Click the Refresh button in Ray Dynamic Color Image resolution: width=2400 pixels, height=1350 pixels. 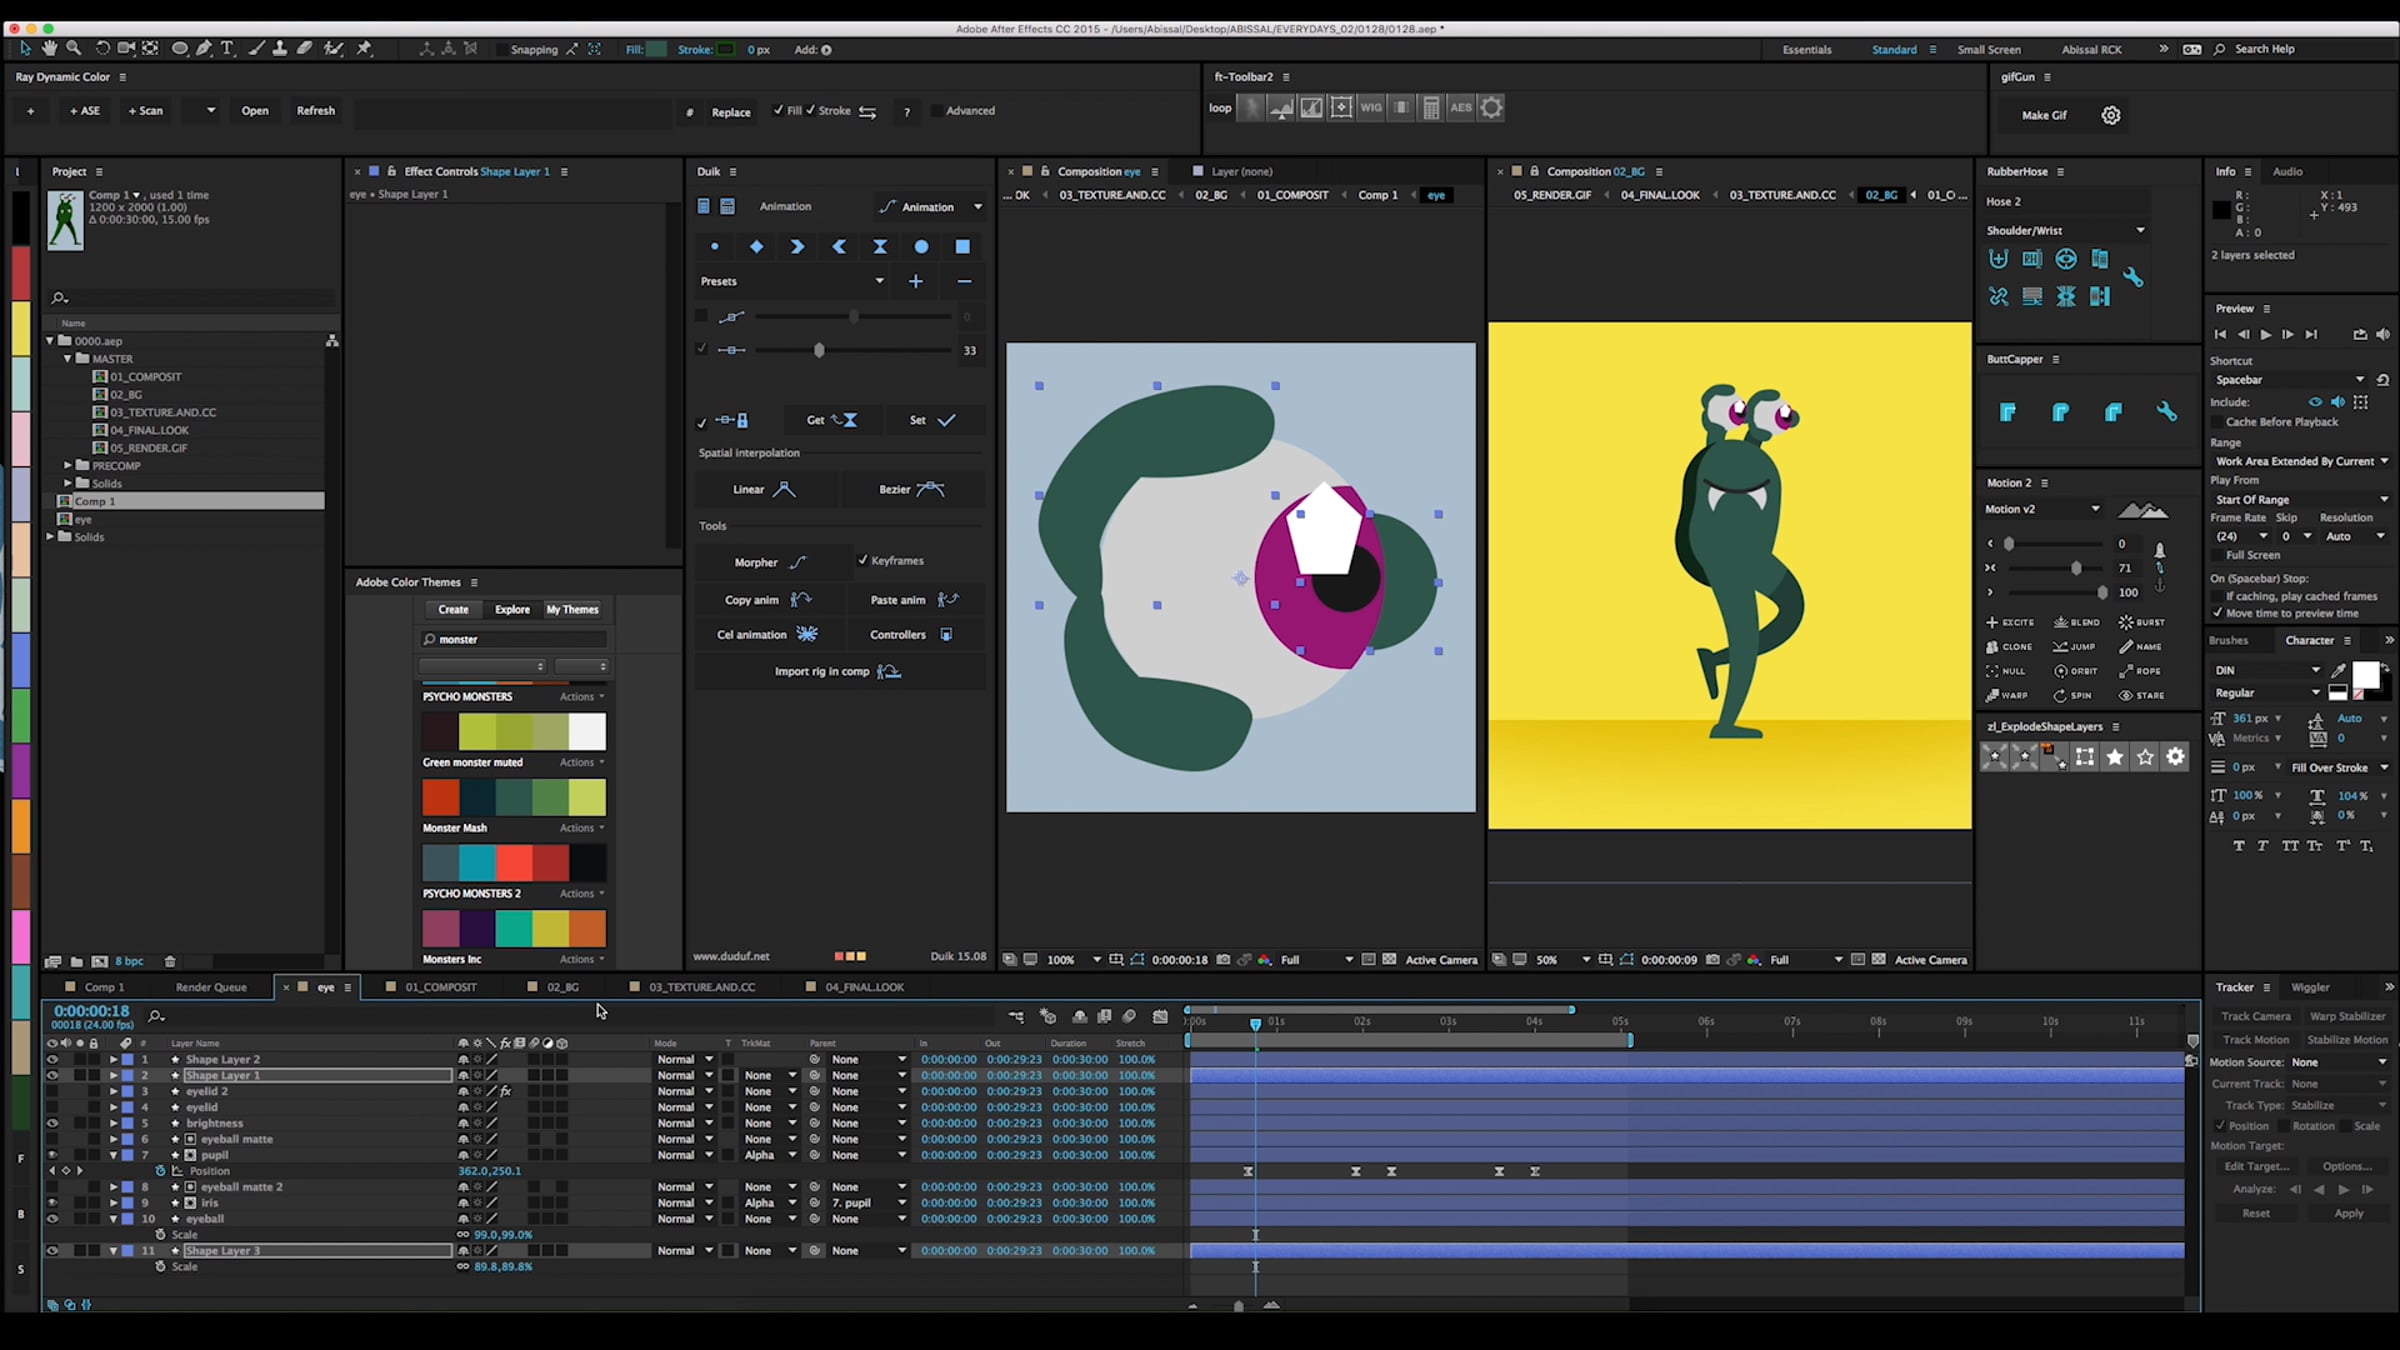[315, 111]
